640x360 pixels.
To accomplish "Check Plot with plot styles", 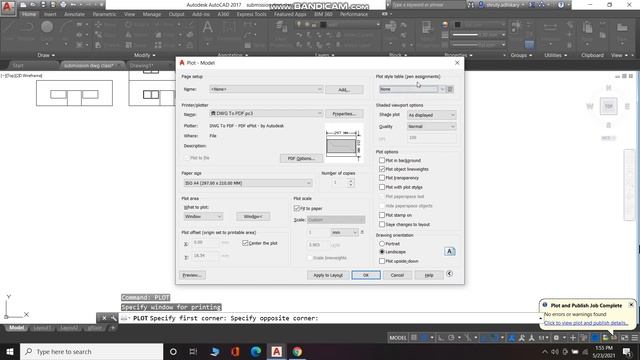I will (382, 187).
